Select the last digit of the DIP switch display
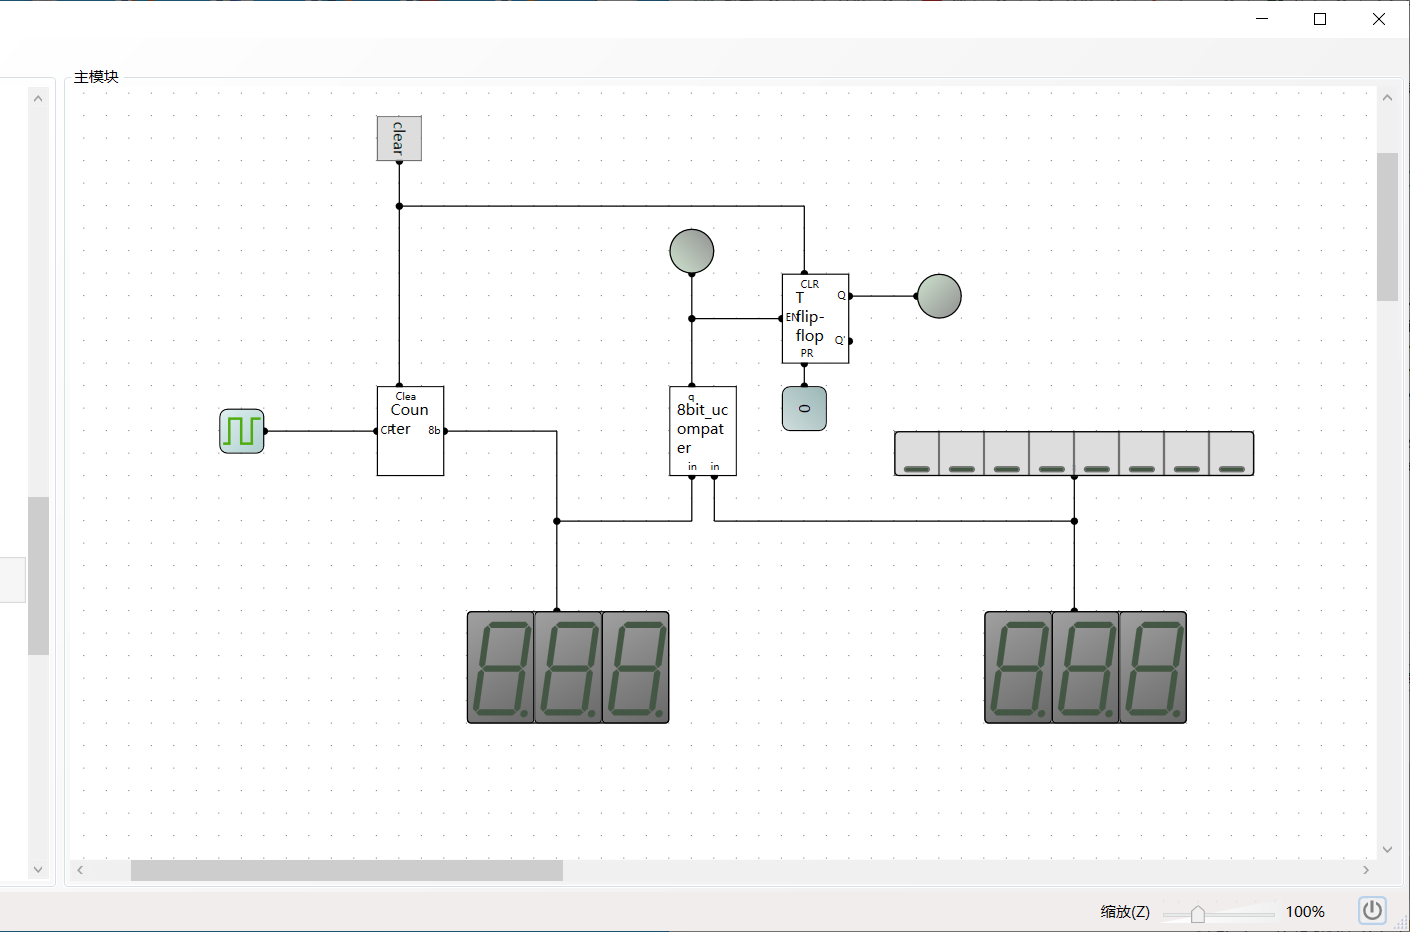1410x932 pixels. 1153,667
